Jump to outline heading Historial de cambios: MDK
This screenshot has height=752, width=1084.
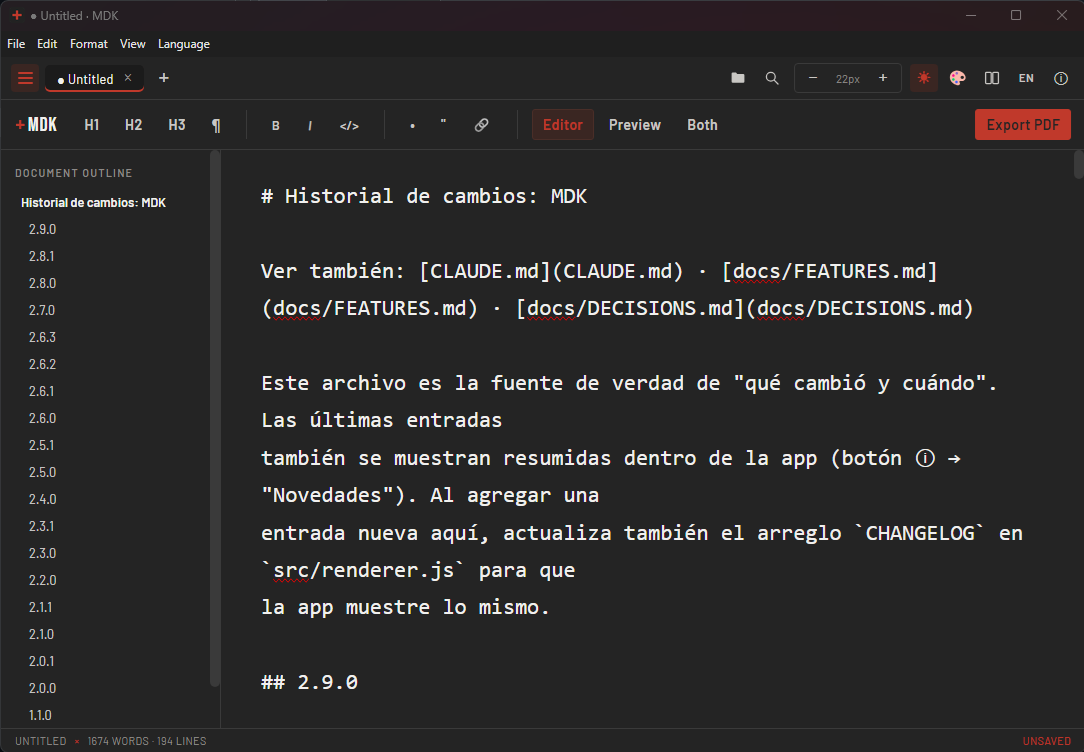click(x=93, y=203)
